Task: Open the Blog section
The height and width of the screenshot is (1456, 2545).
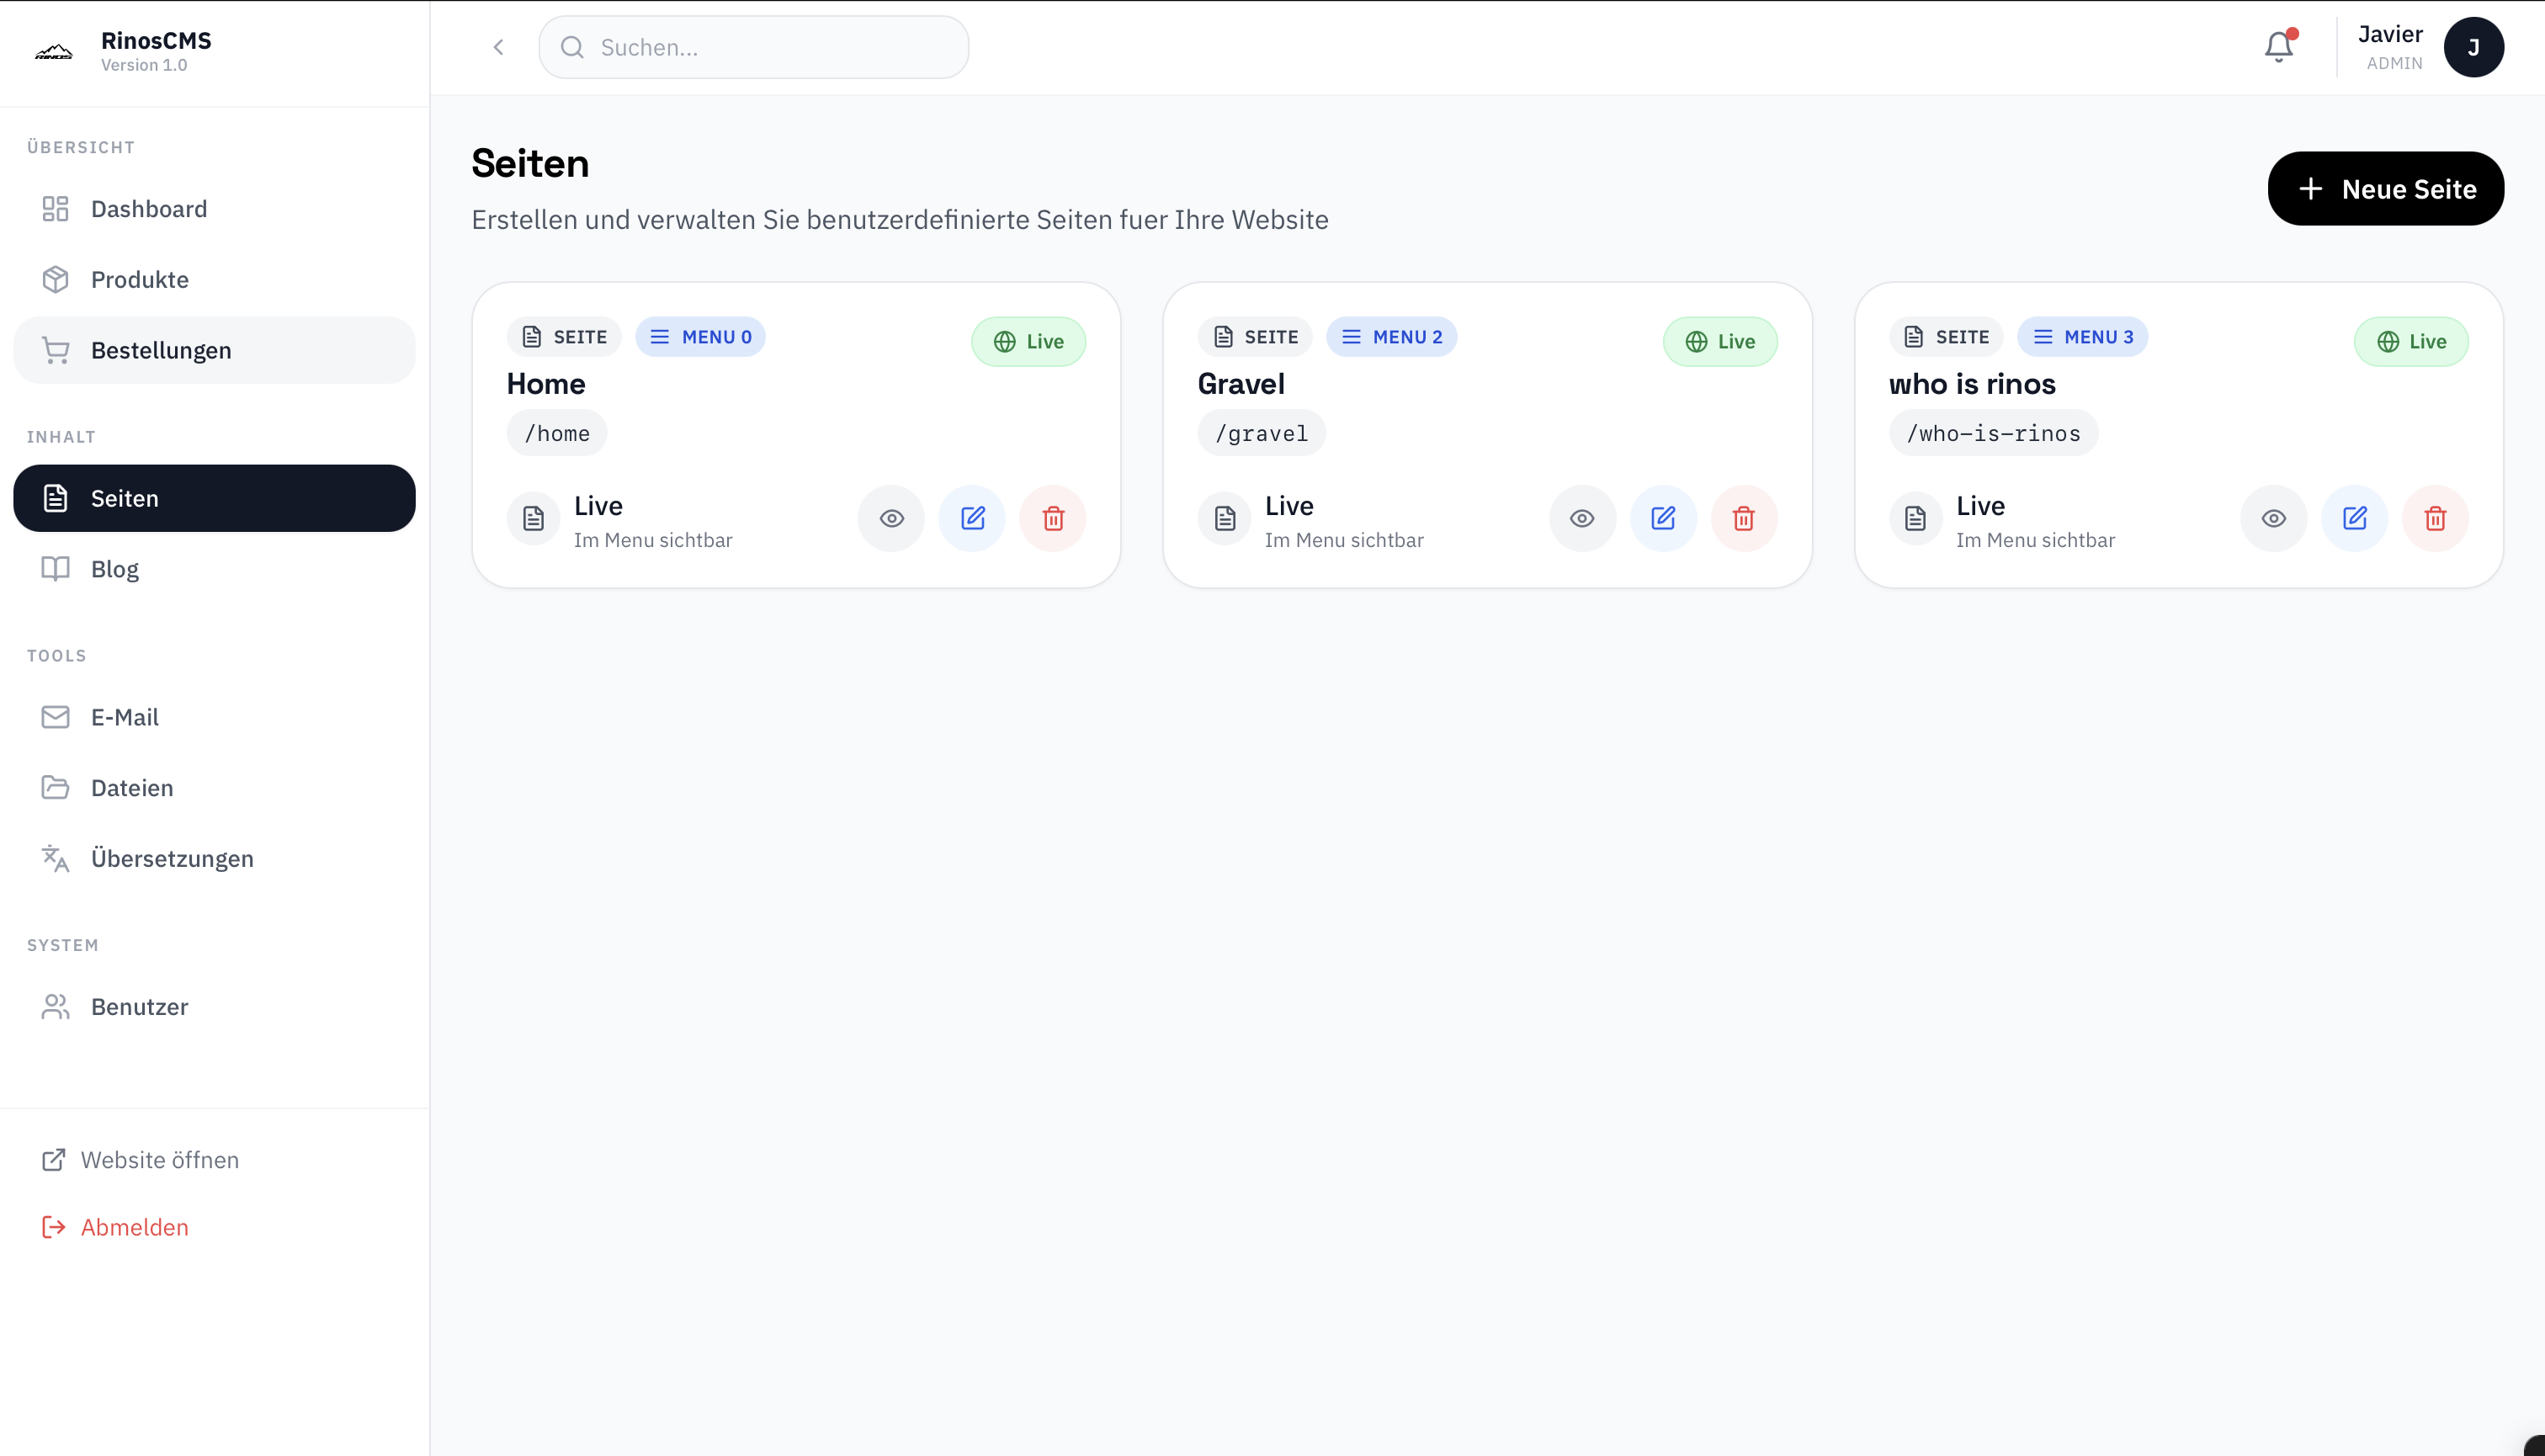Action: coord(214,569)
